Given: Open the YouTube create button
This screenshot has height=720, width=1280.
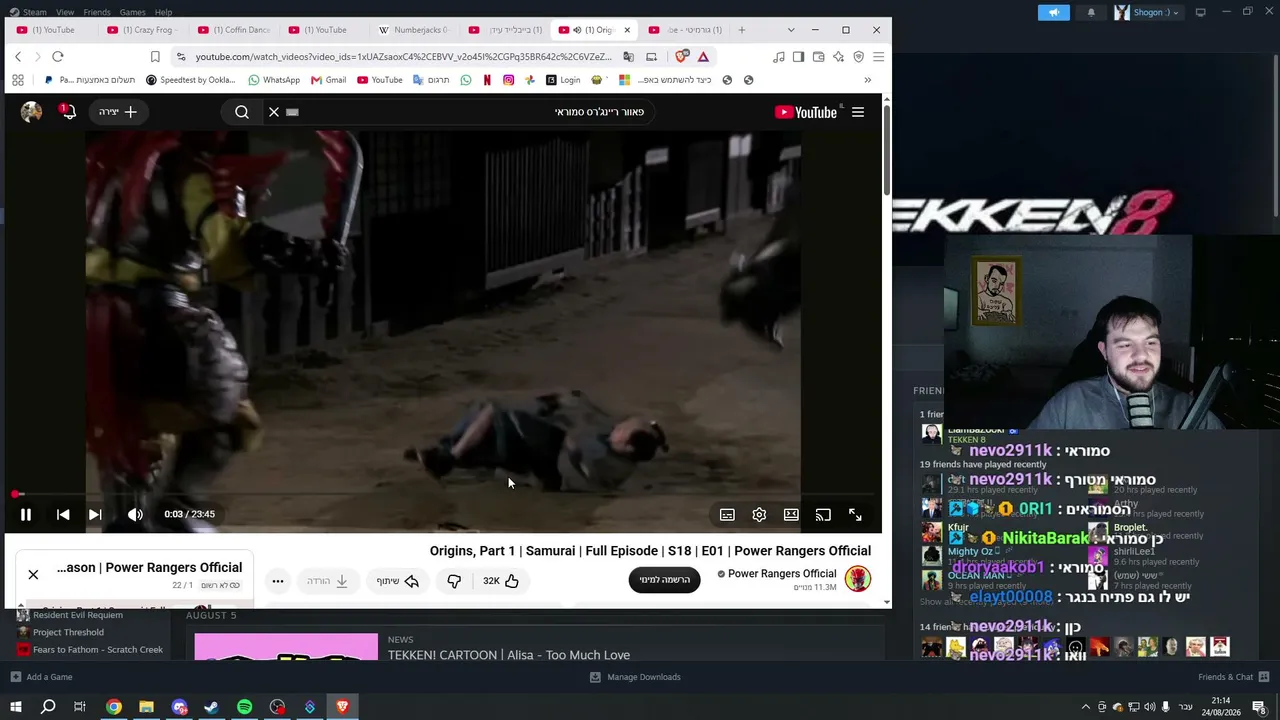Looking at the screenshot, I should 117,112.
